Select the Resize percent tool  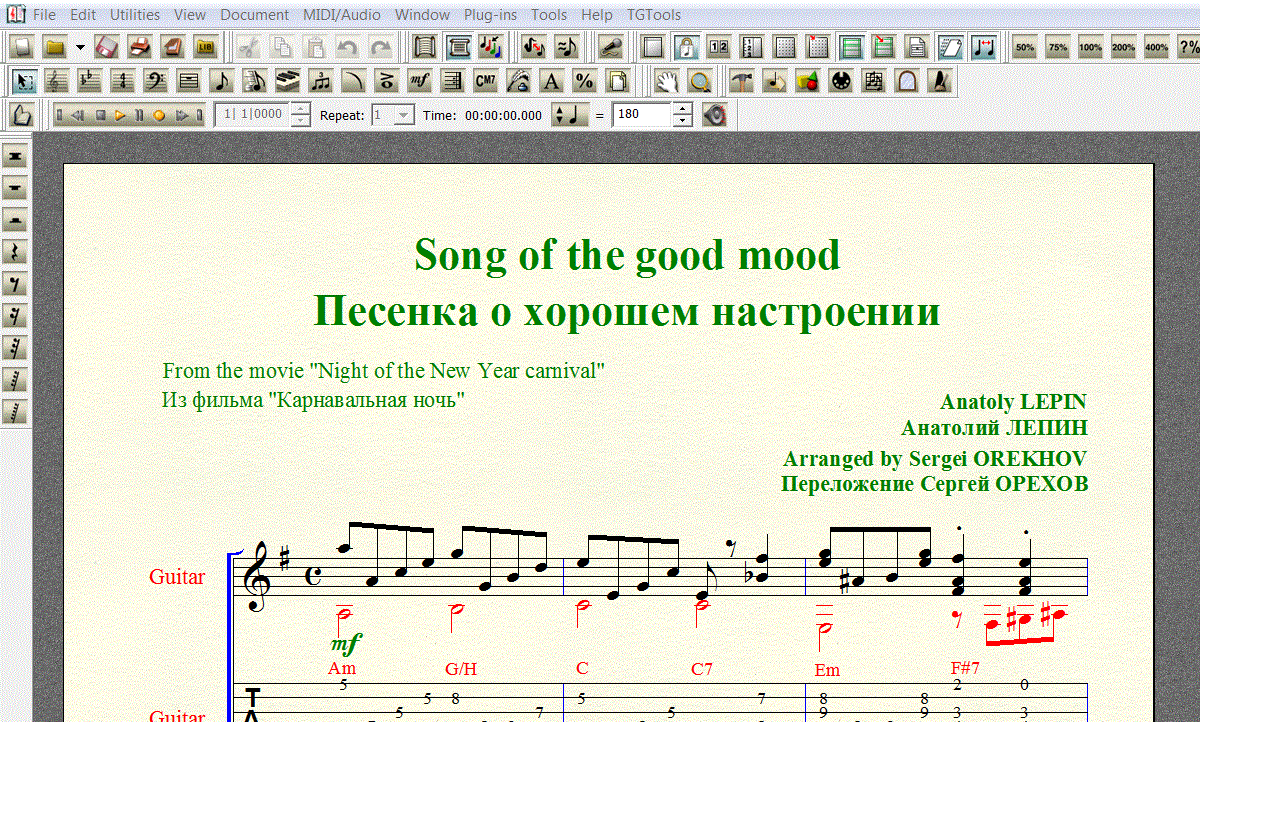(x=584, y=81)
